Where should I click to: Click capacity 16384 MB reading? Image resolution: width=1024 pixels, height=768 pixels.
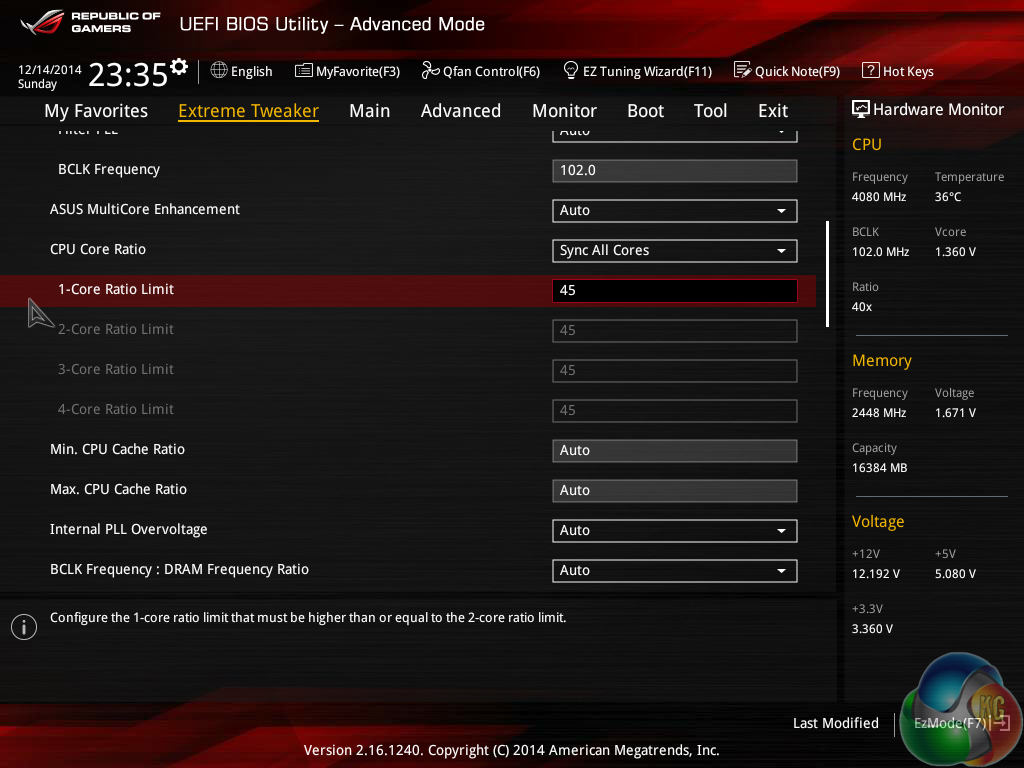click(x=879, y=468)
